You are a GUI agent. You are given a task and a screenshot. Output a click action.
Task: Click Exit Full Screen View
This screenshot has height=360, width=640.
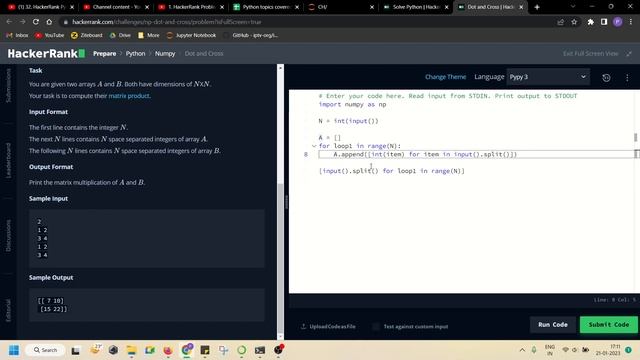click(x=591, y=53)
